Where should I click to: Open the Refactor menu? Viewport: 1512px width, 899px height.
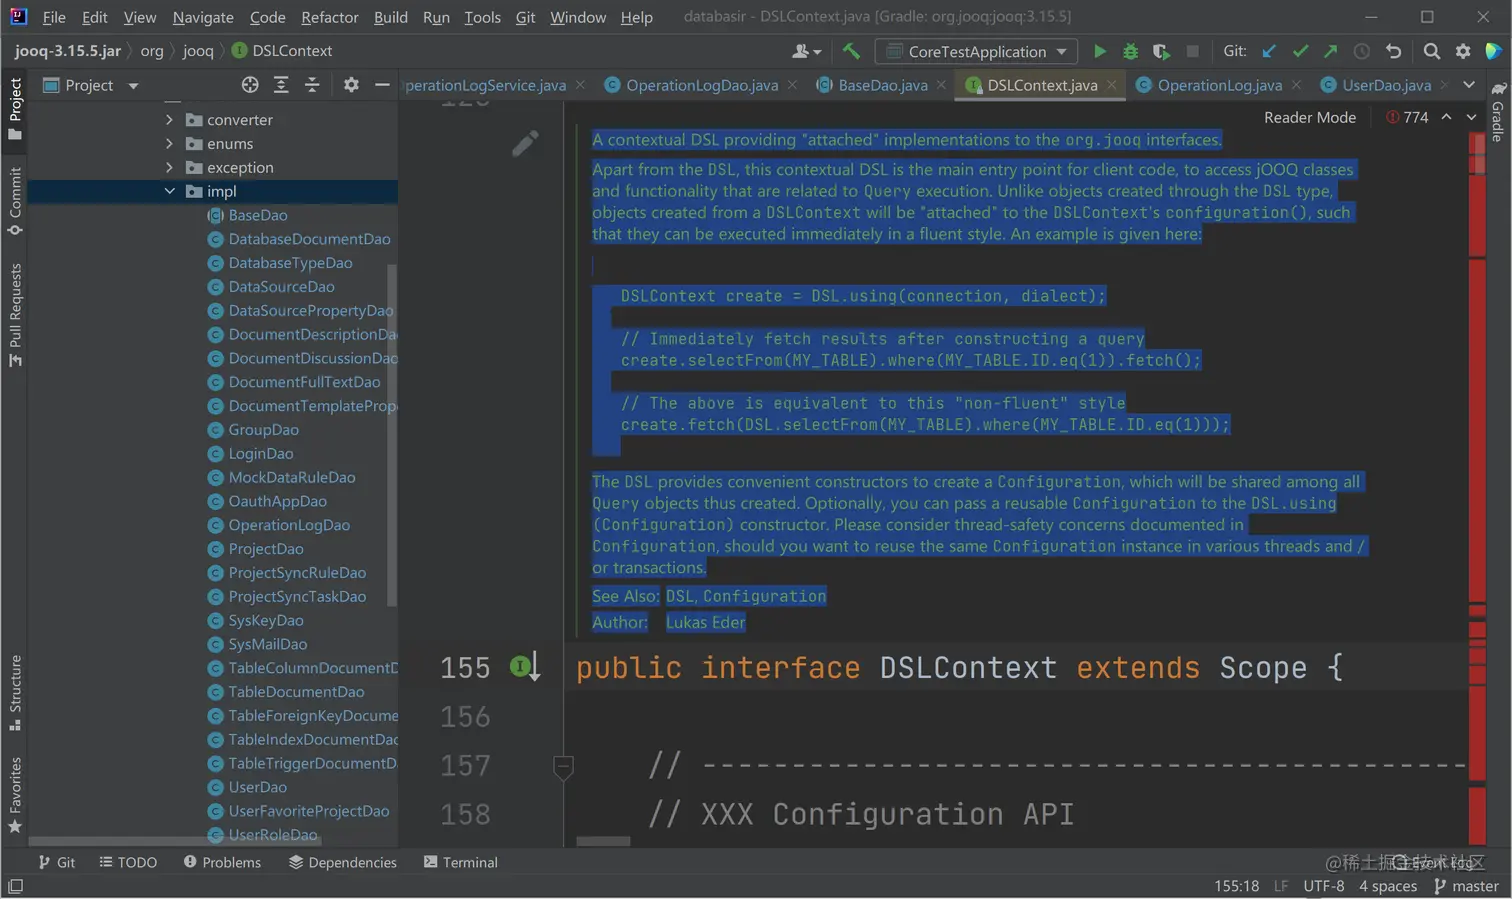tap(329, 17)
